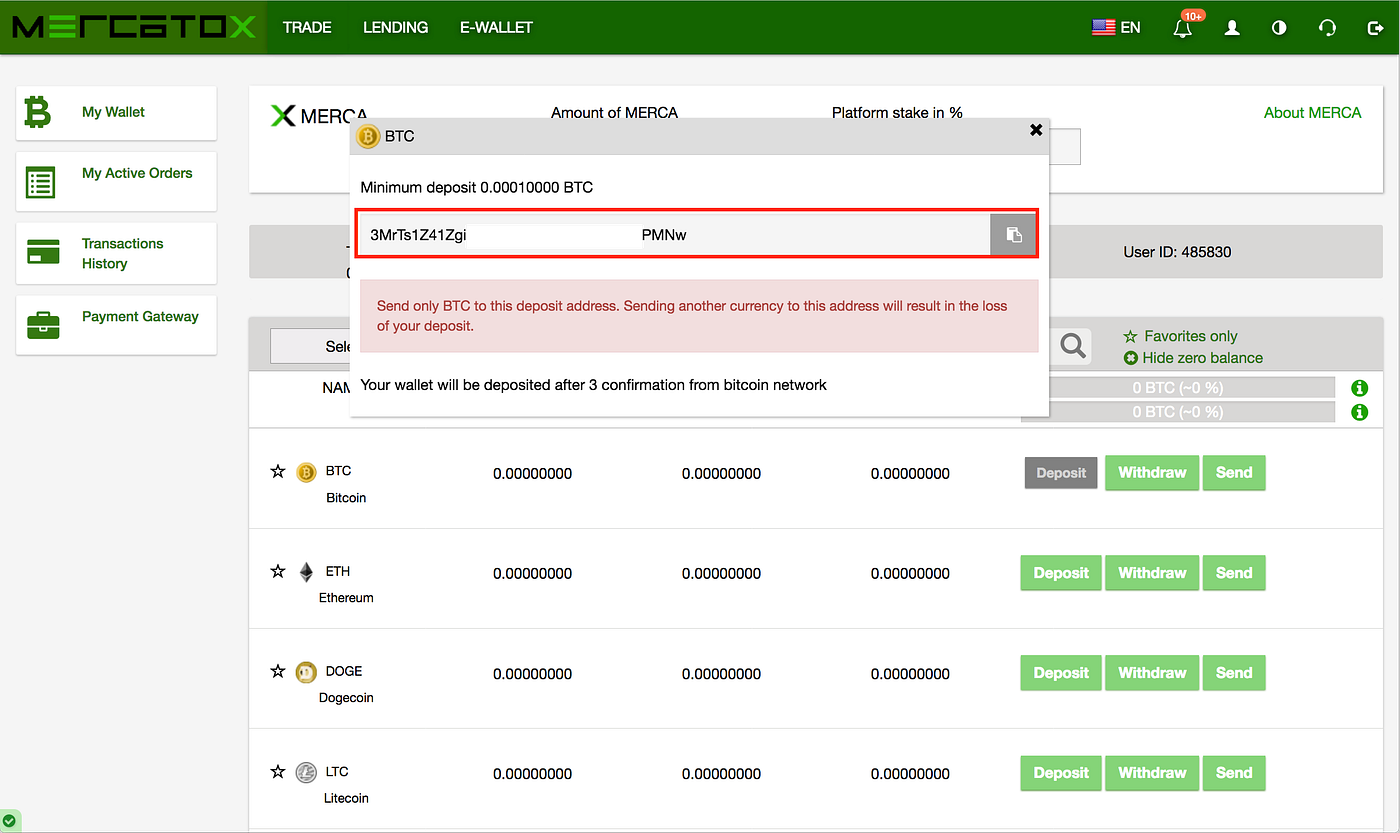1400x833 pixels.
Task: Click the Bitcoin coin icon in the BTC row
Action: [x=306, y=472]
